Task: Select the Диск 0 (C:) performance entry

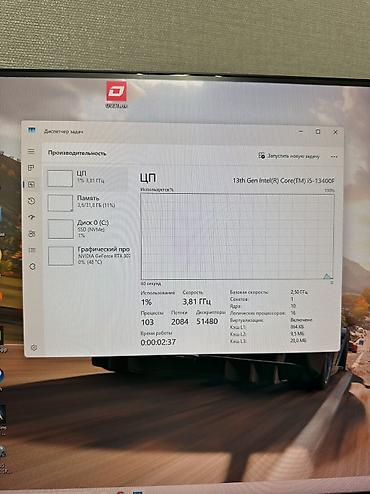Action: (87, 229)
